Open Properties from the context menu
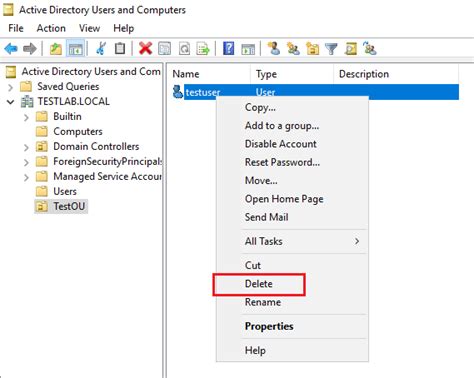 click(x=269, y=326)
